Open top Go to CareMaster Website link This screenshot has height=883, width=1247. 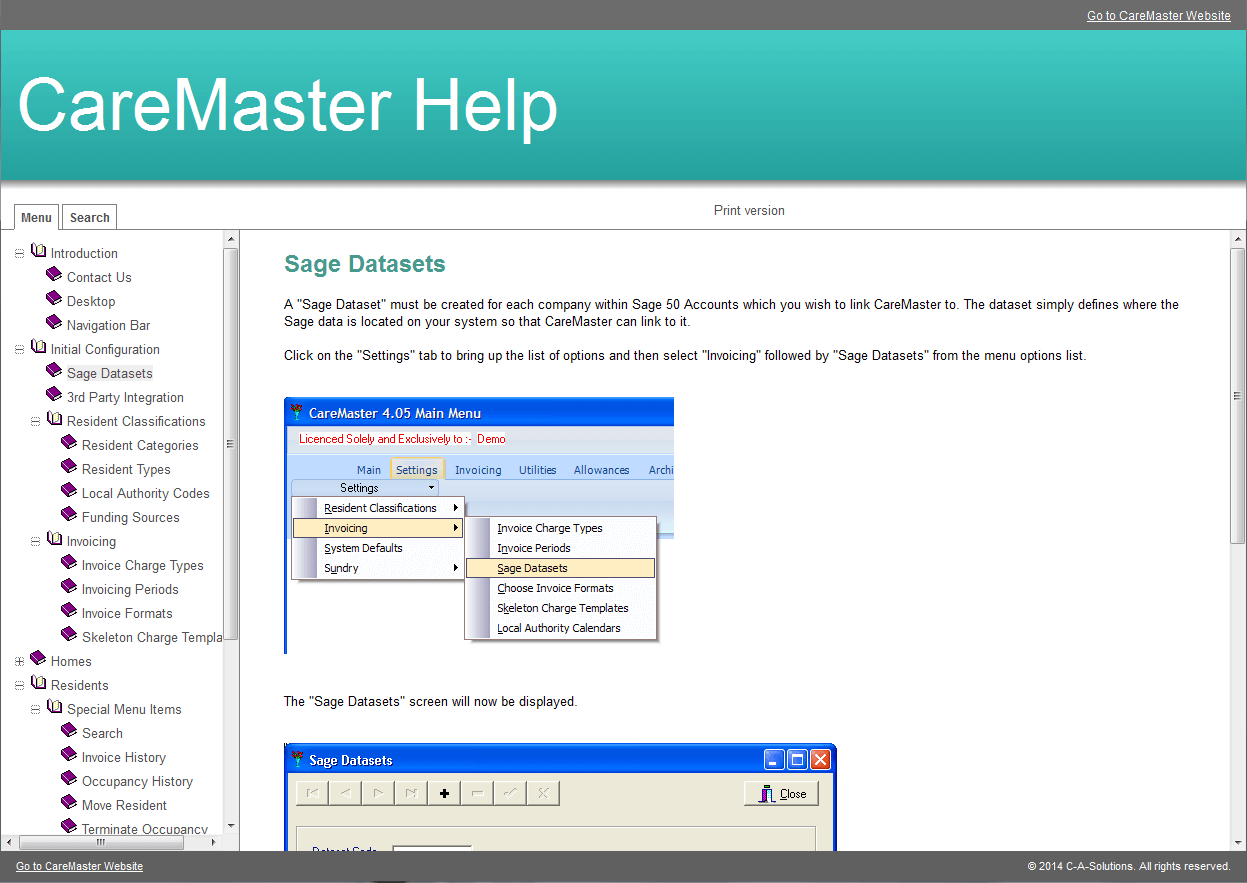(x=1159, y=16)
